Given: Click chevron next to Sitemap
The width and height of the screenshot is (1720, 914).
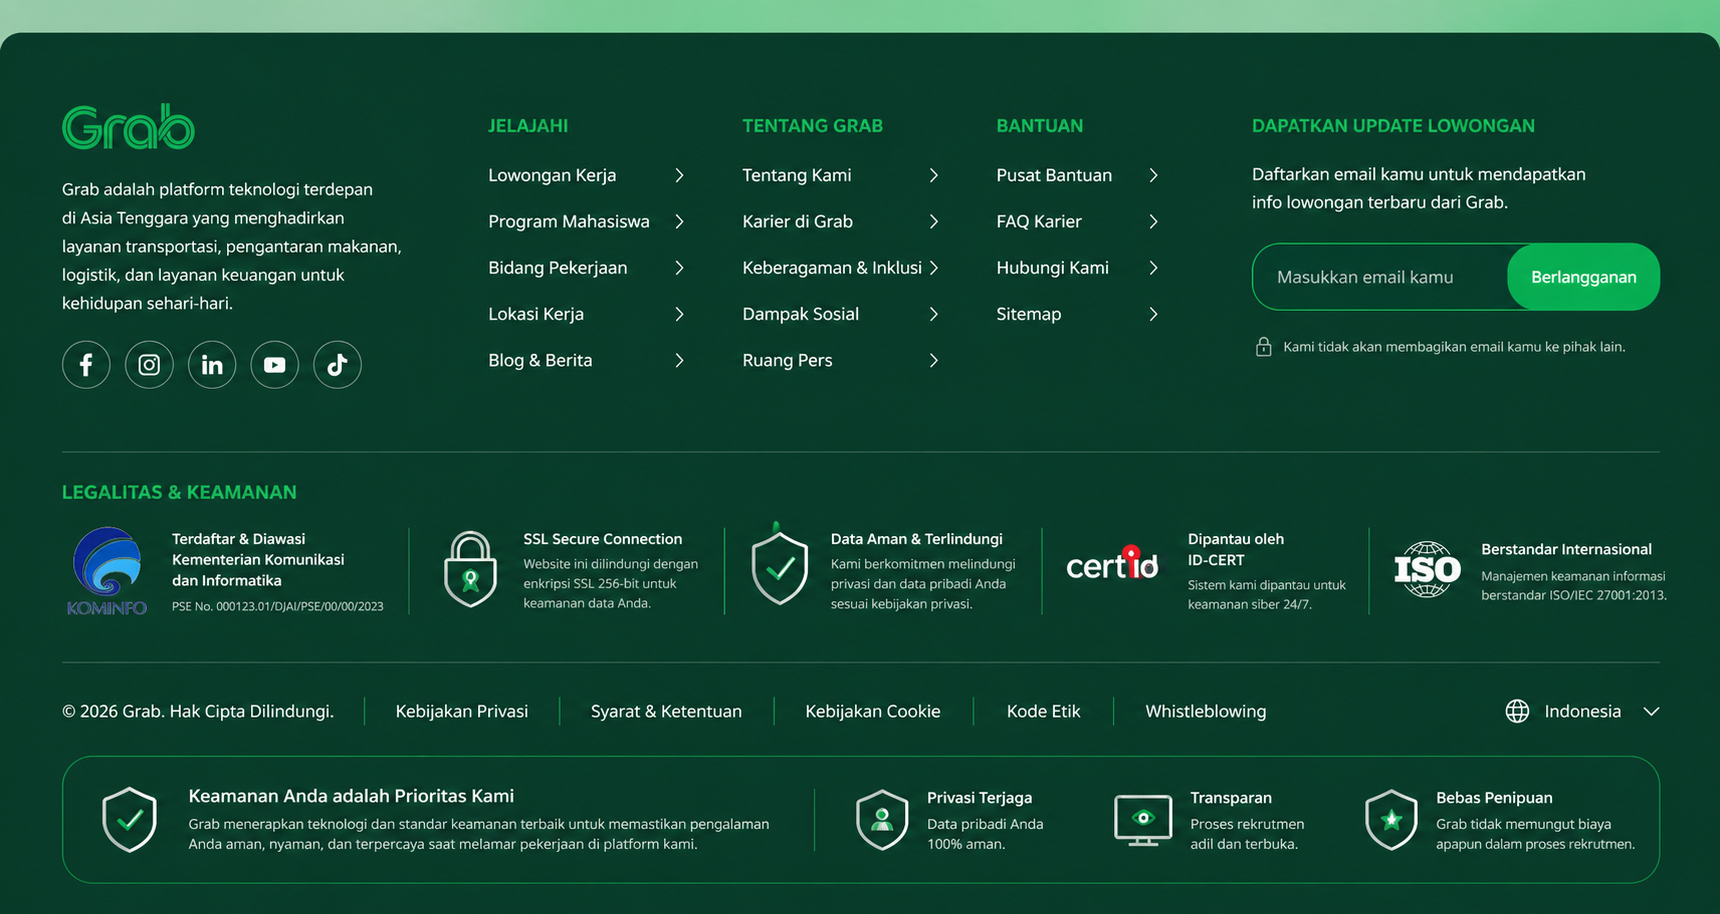Looking at the screenshot, I should pyautogui.click(x=1154, y=314).
